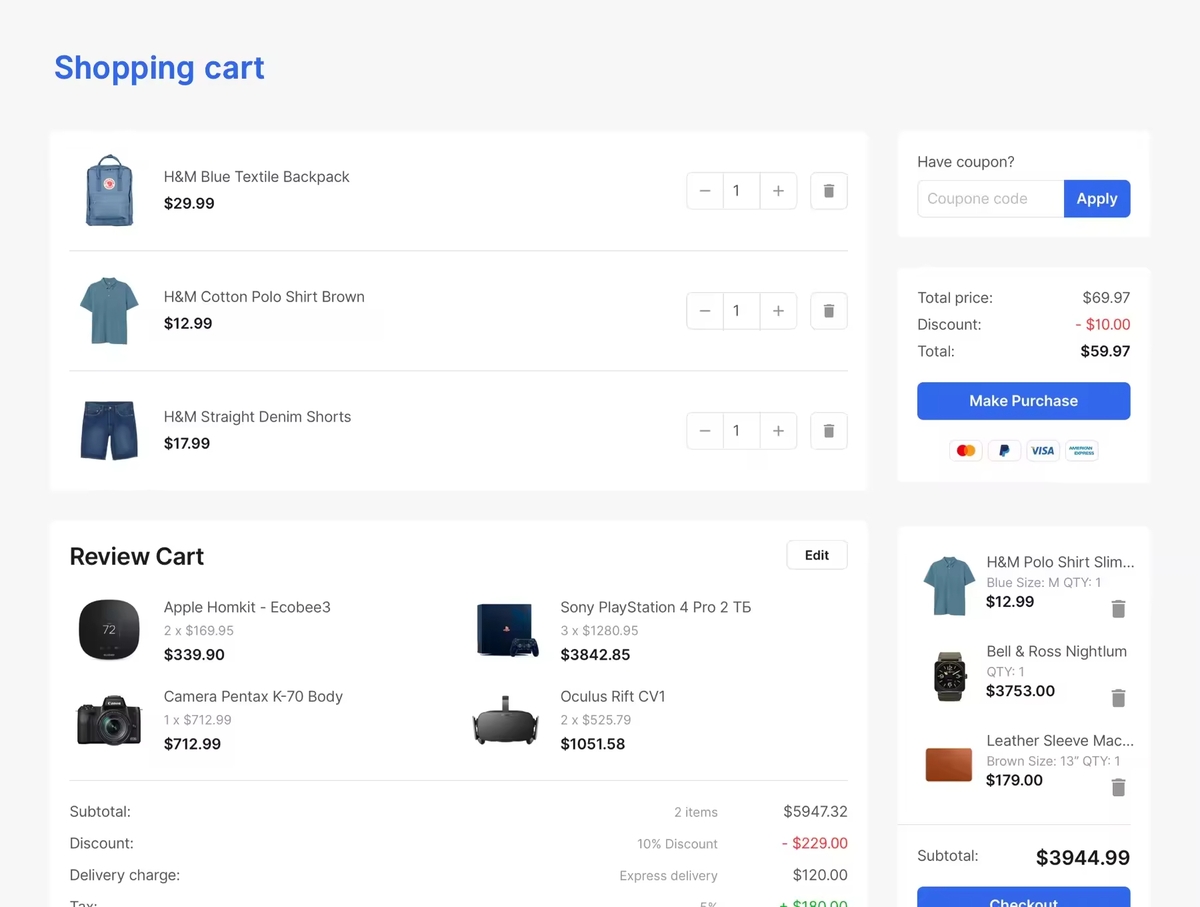This screenshot has height=907, width=1200.
Task: Pick the American Express payment icon
Action: tap(1081, 451)
